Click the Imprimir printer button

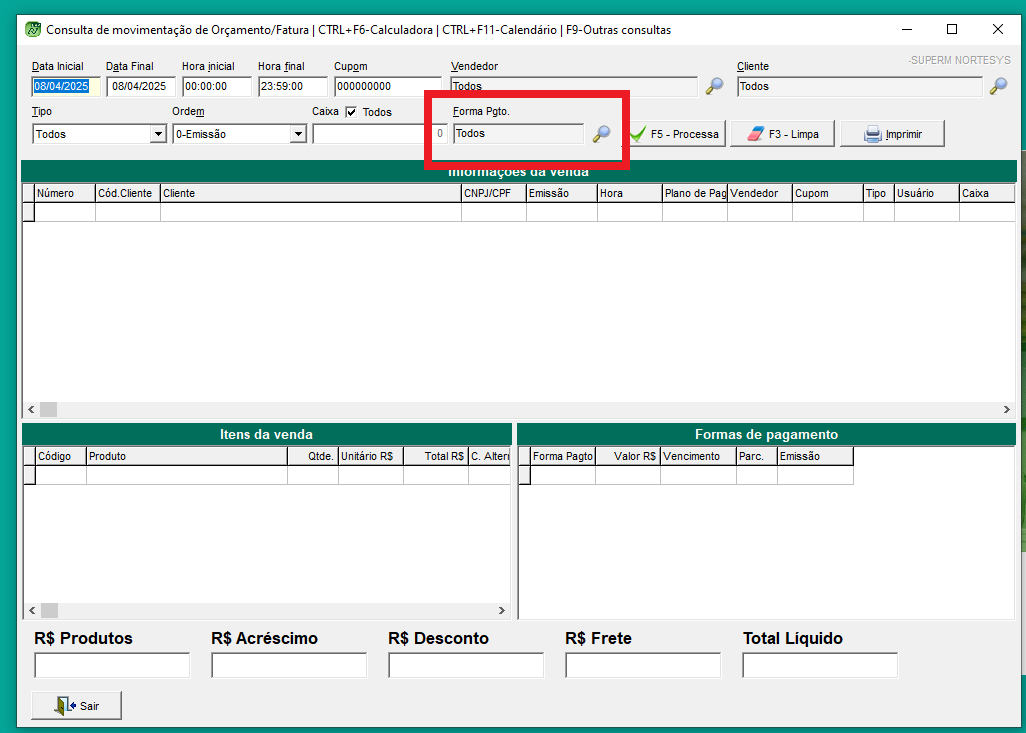click(x=892, y=134)
